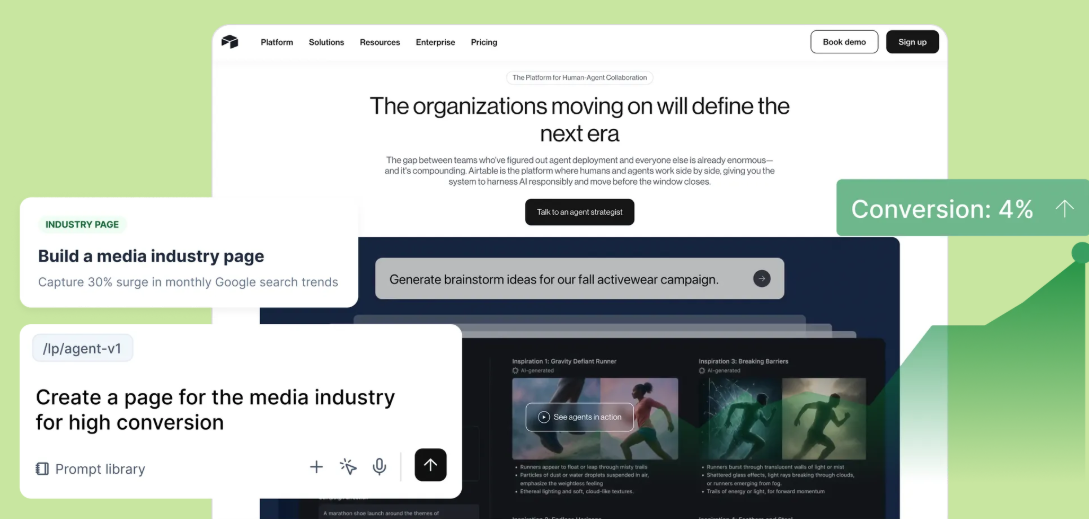Open the Breaking Barriers image

(782, 419)
